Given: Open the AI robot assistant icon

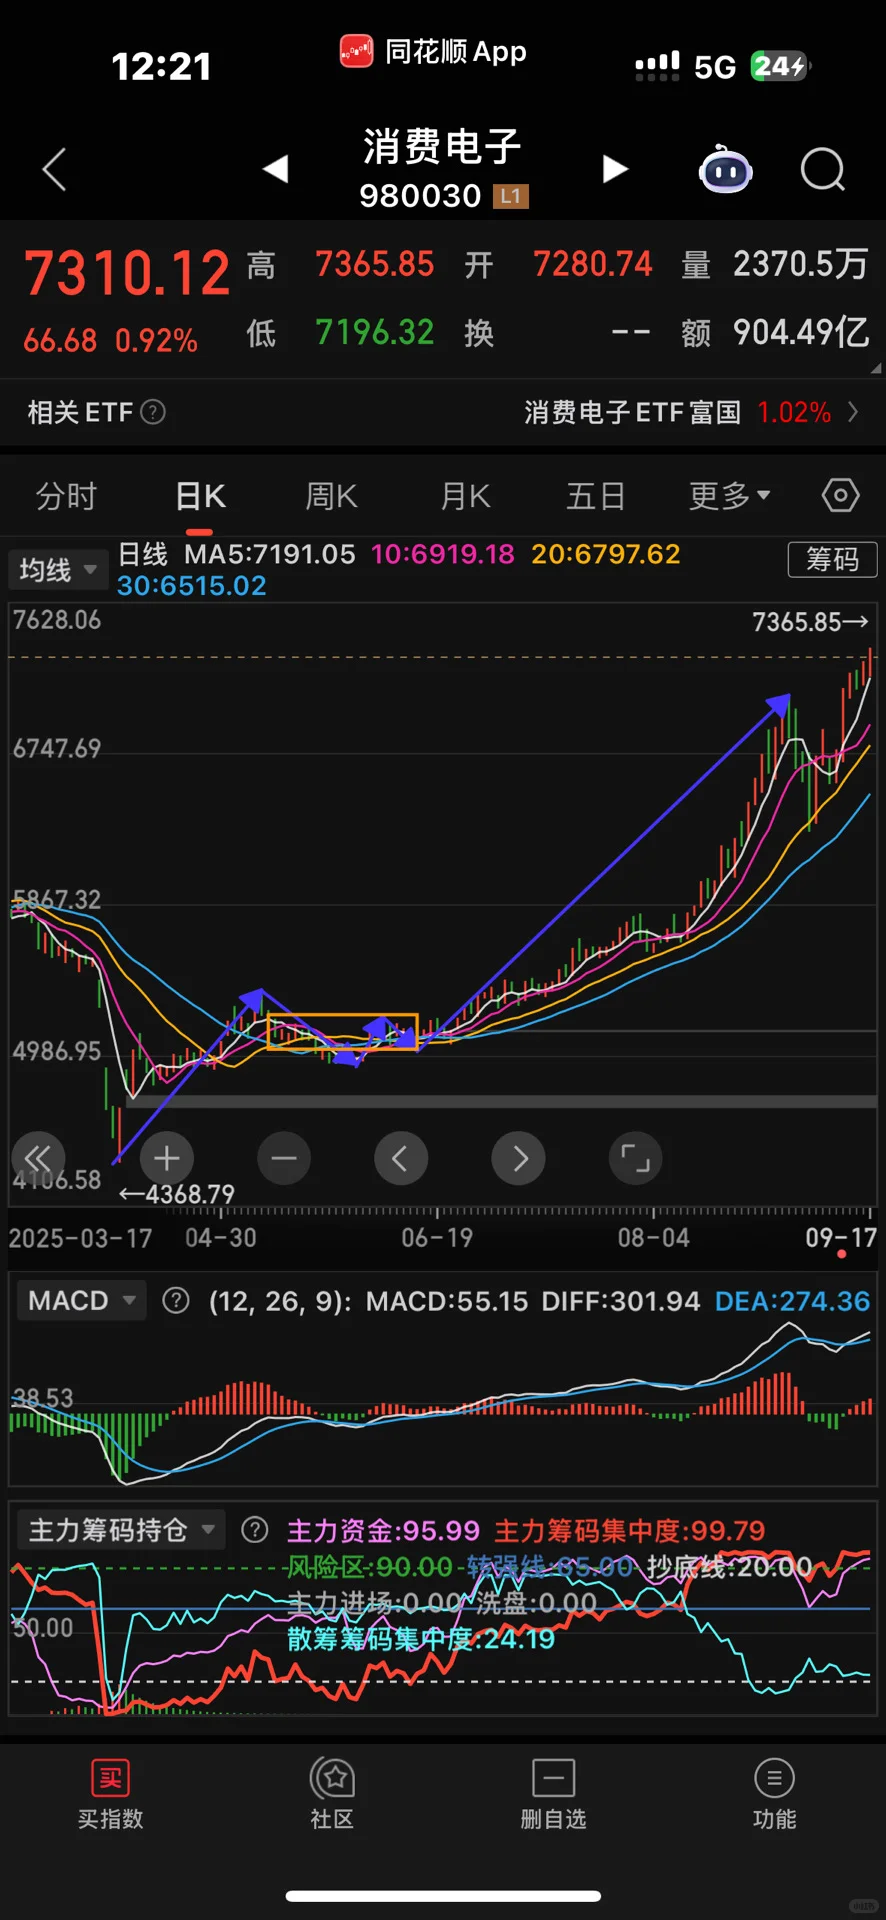Looking at the screenshot, I should point(725,170).
